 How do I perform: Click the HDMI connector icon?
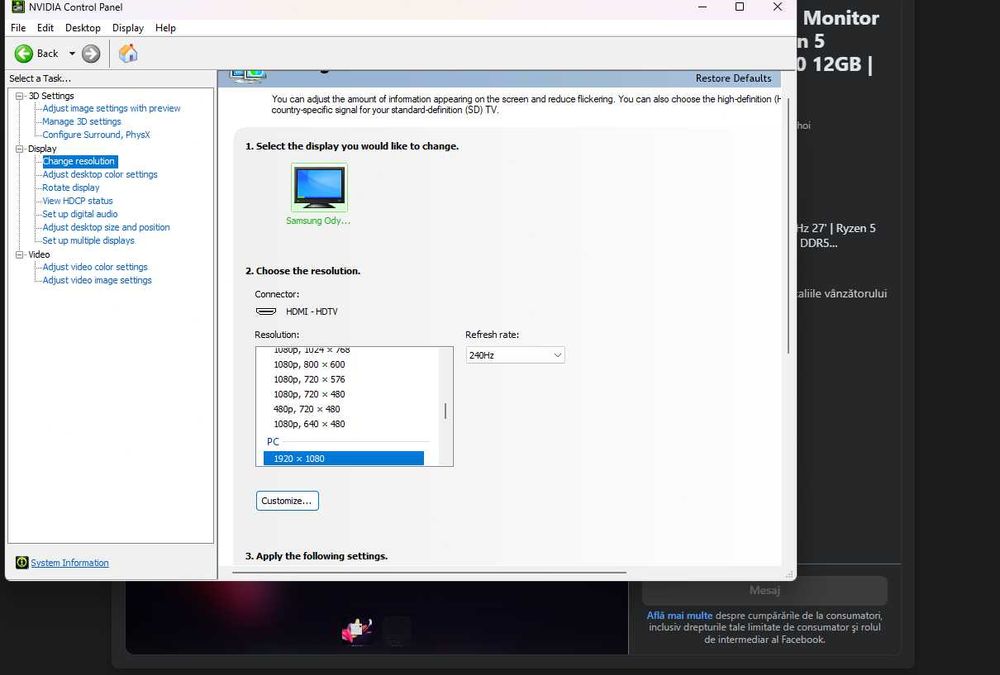(266, 311)
